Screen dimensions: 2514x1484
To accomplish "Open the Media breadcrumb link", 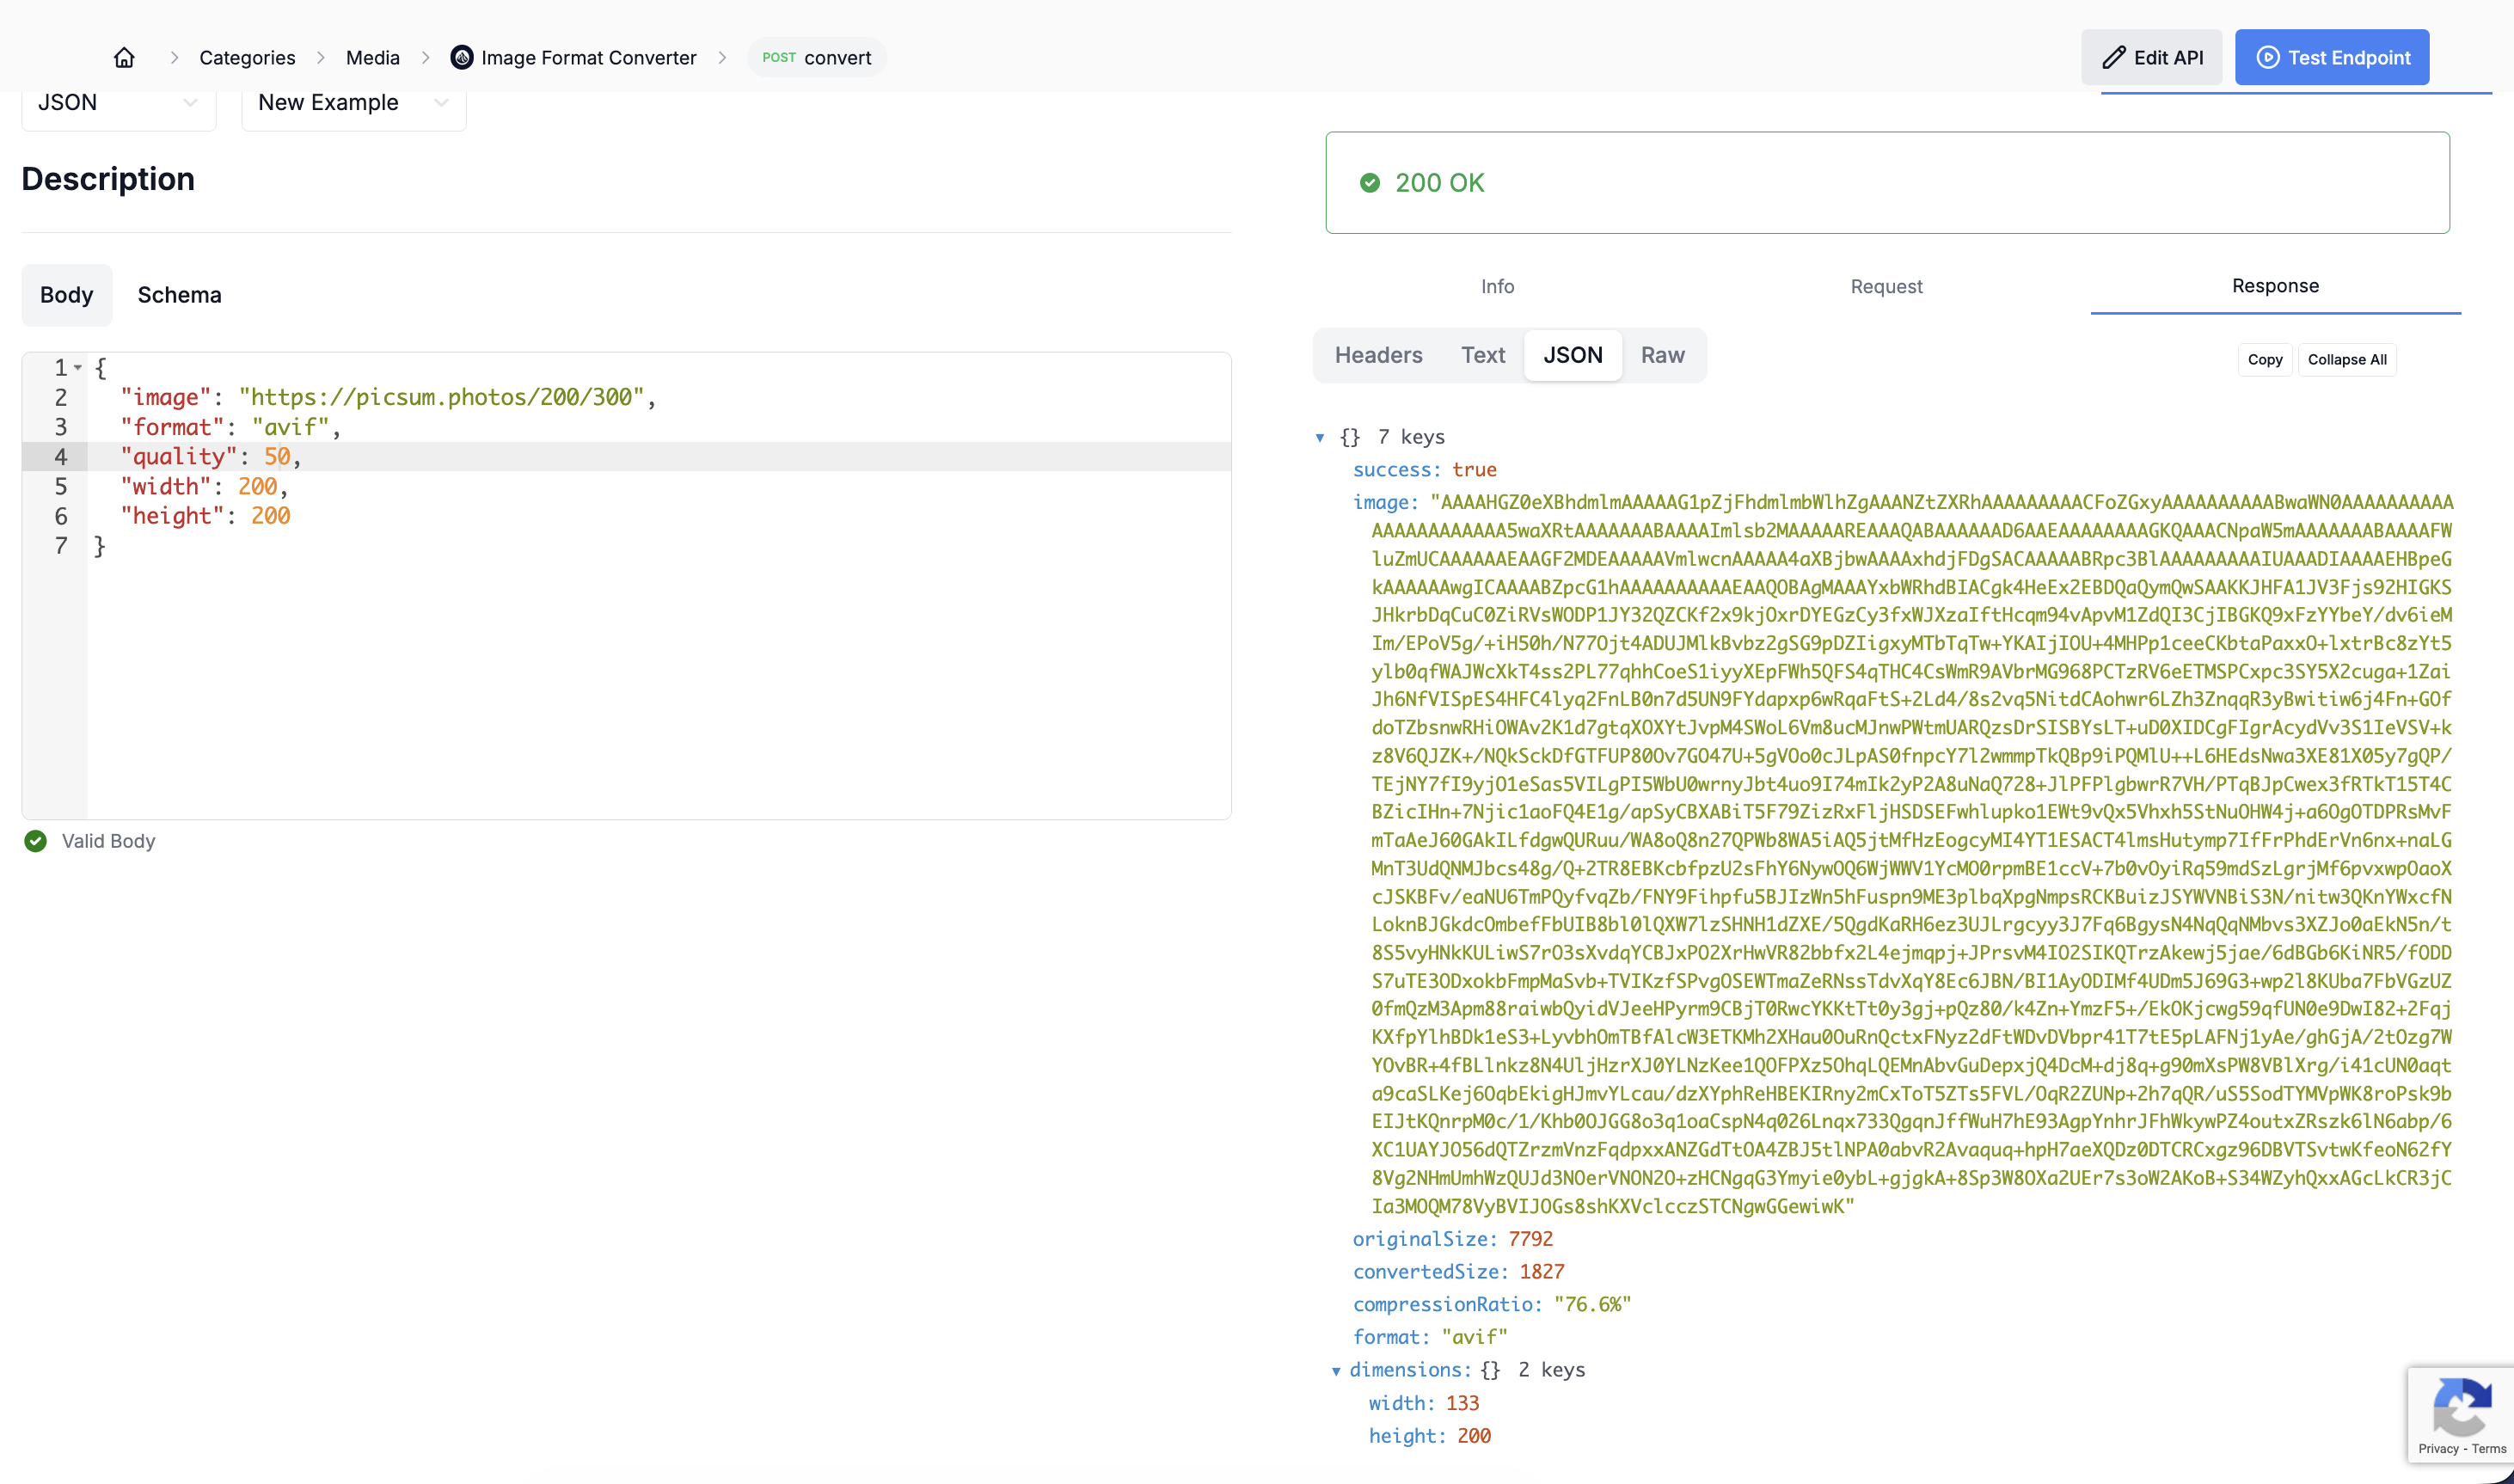I will pos(372,58).
